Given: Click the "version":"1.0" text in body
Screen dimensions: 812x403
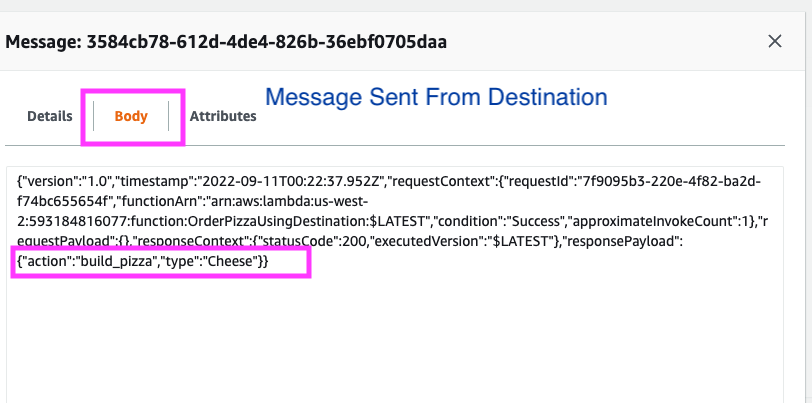Looking at the screenshot, I should [66, 182].
